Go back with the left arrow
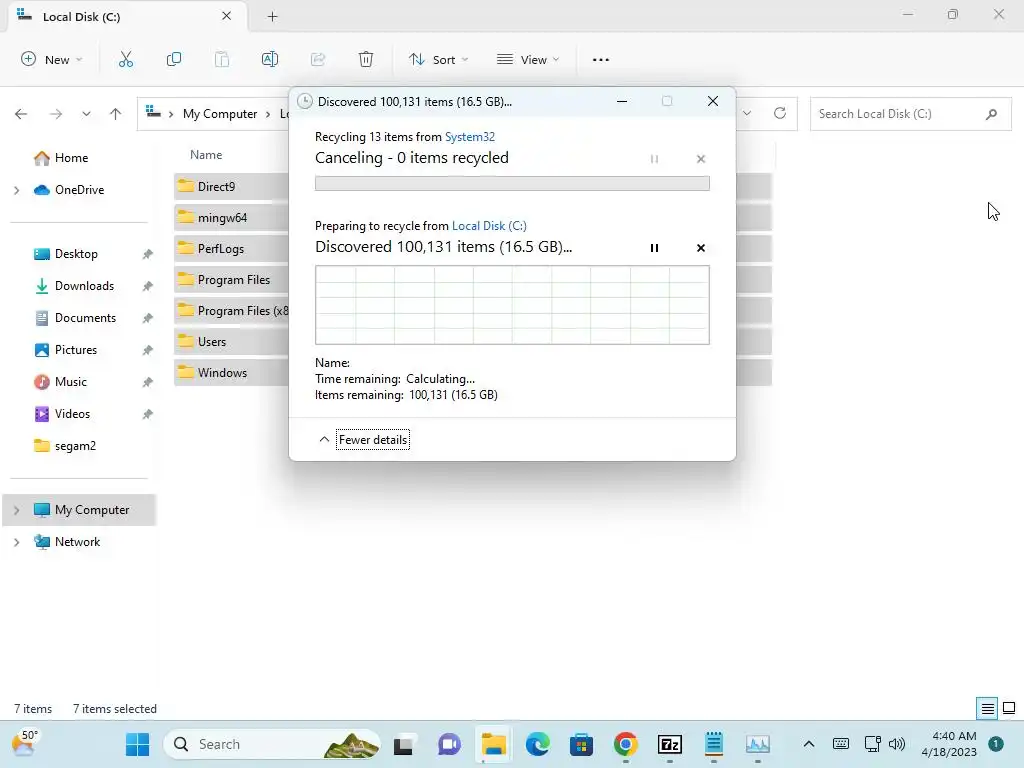 [x=21, y=114]
